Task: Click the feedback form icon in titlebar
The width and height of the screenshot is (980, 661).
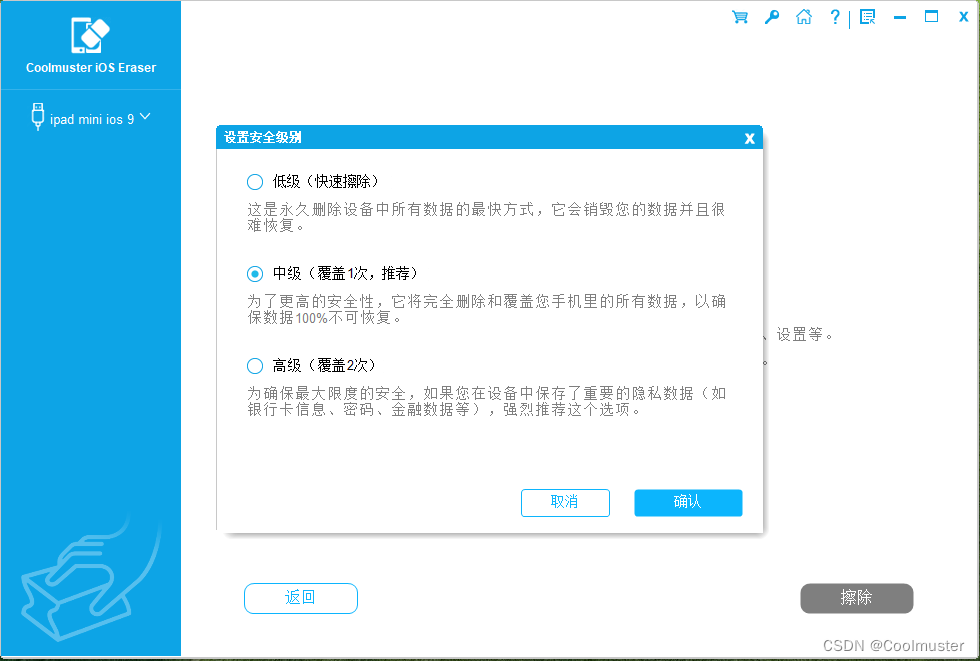Action: (867, 17)
